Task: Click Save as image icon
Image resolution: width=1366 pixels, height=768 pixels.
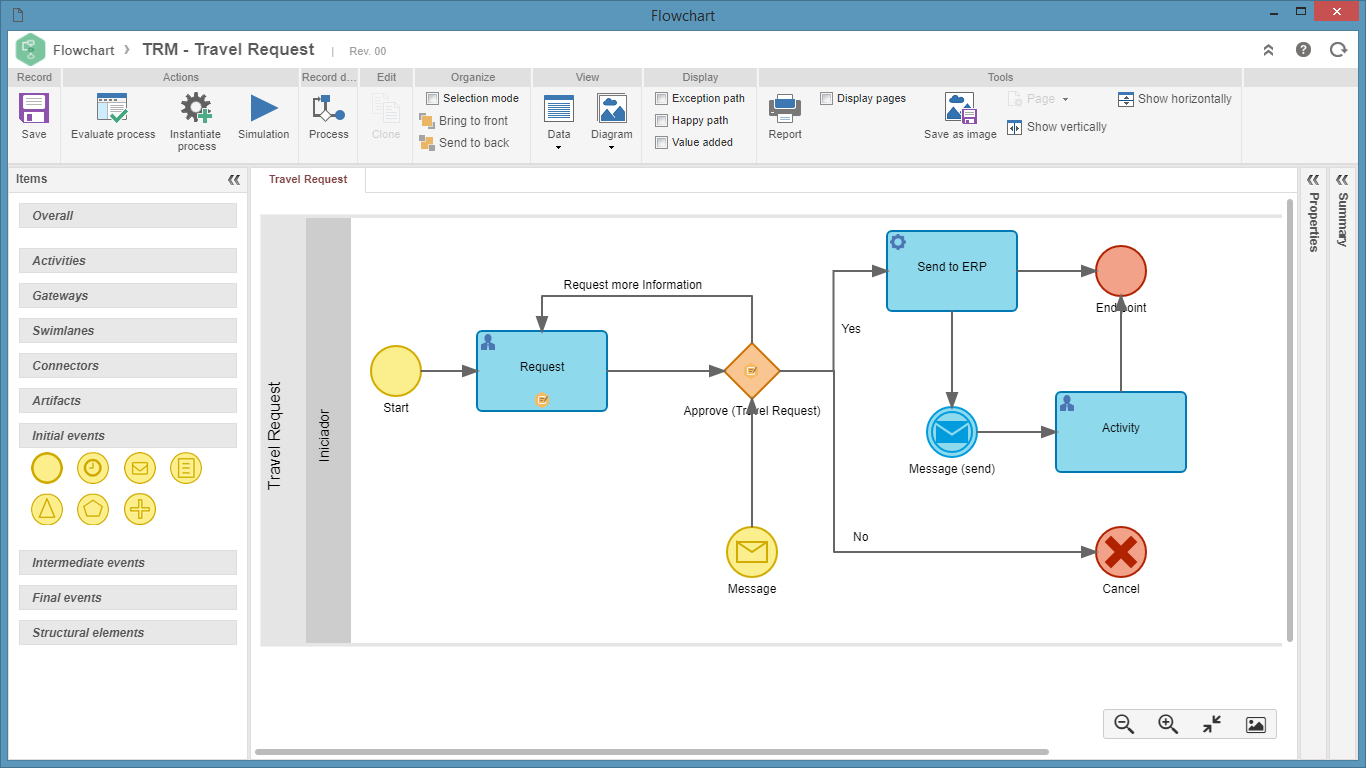Action: 960,108
